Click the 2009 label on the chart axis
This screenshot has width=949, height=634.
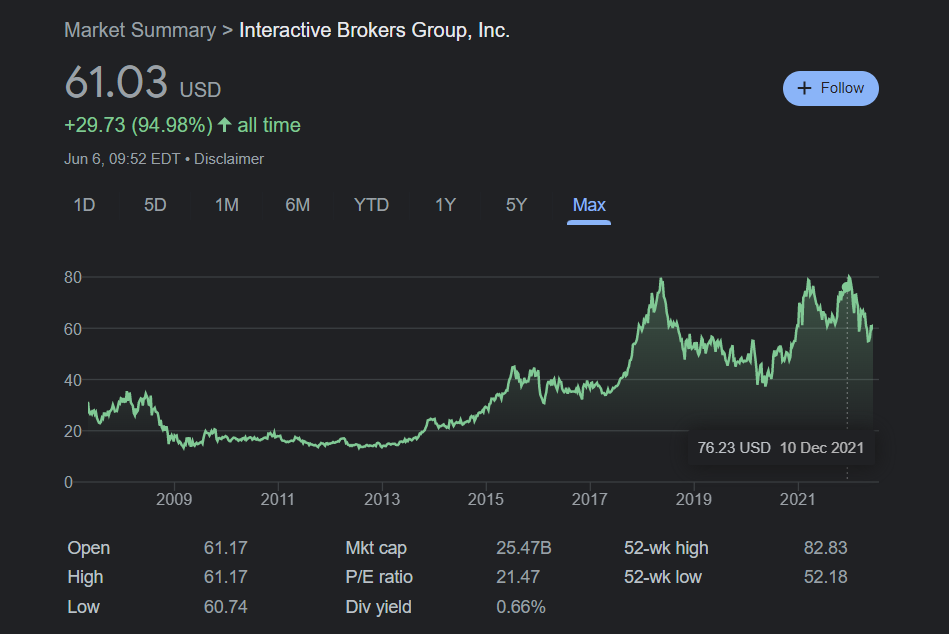pyautogui.click(x=174, y=499)
